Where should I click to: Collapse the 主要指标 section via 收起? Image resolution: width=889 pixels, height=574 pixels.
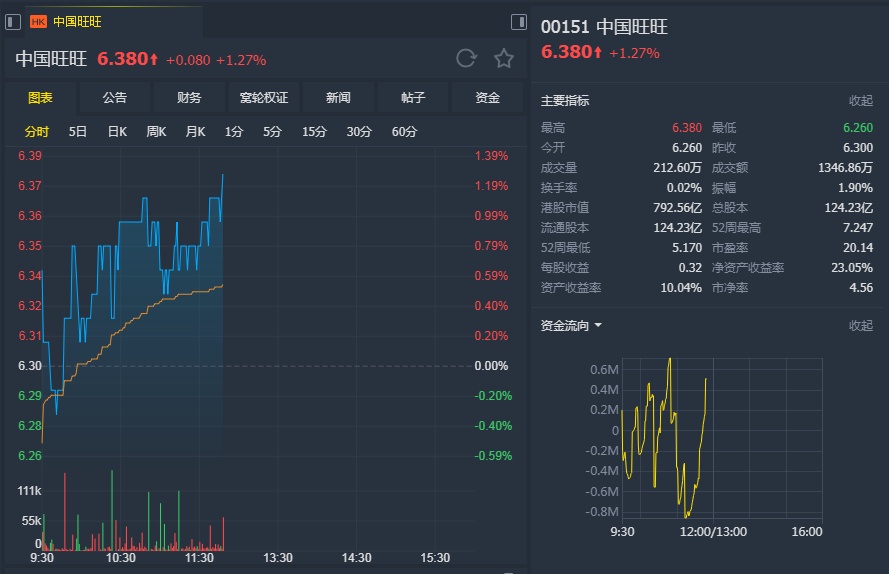coord(861,100)
